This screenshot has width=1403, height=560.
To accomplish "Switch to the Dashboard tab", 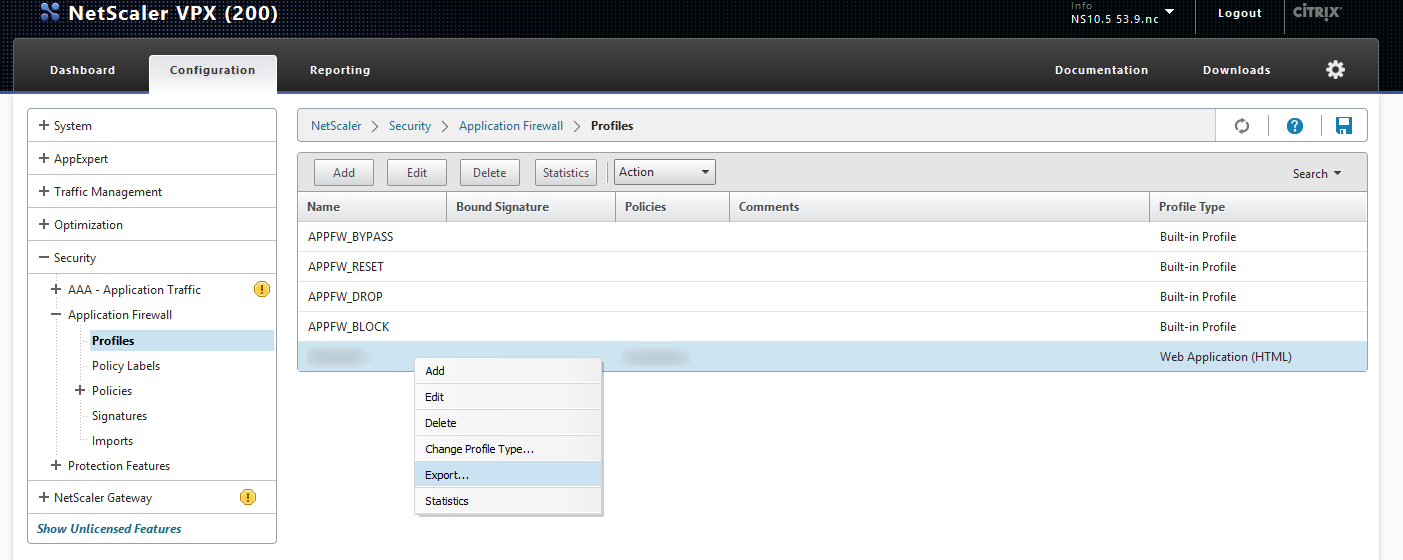I will pyautogui.click(x=82, y=70).
